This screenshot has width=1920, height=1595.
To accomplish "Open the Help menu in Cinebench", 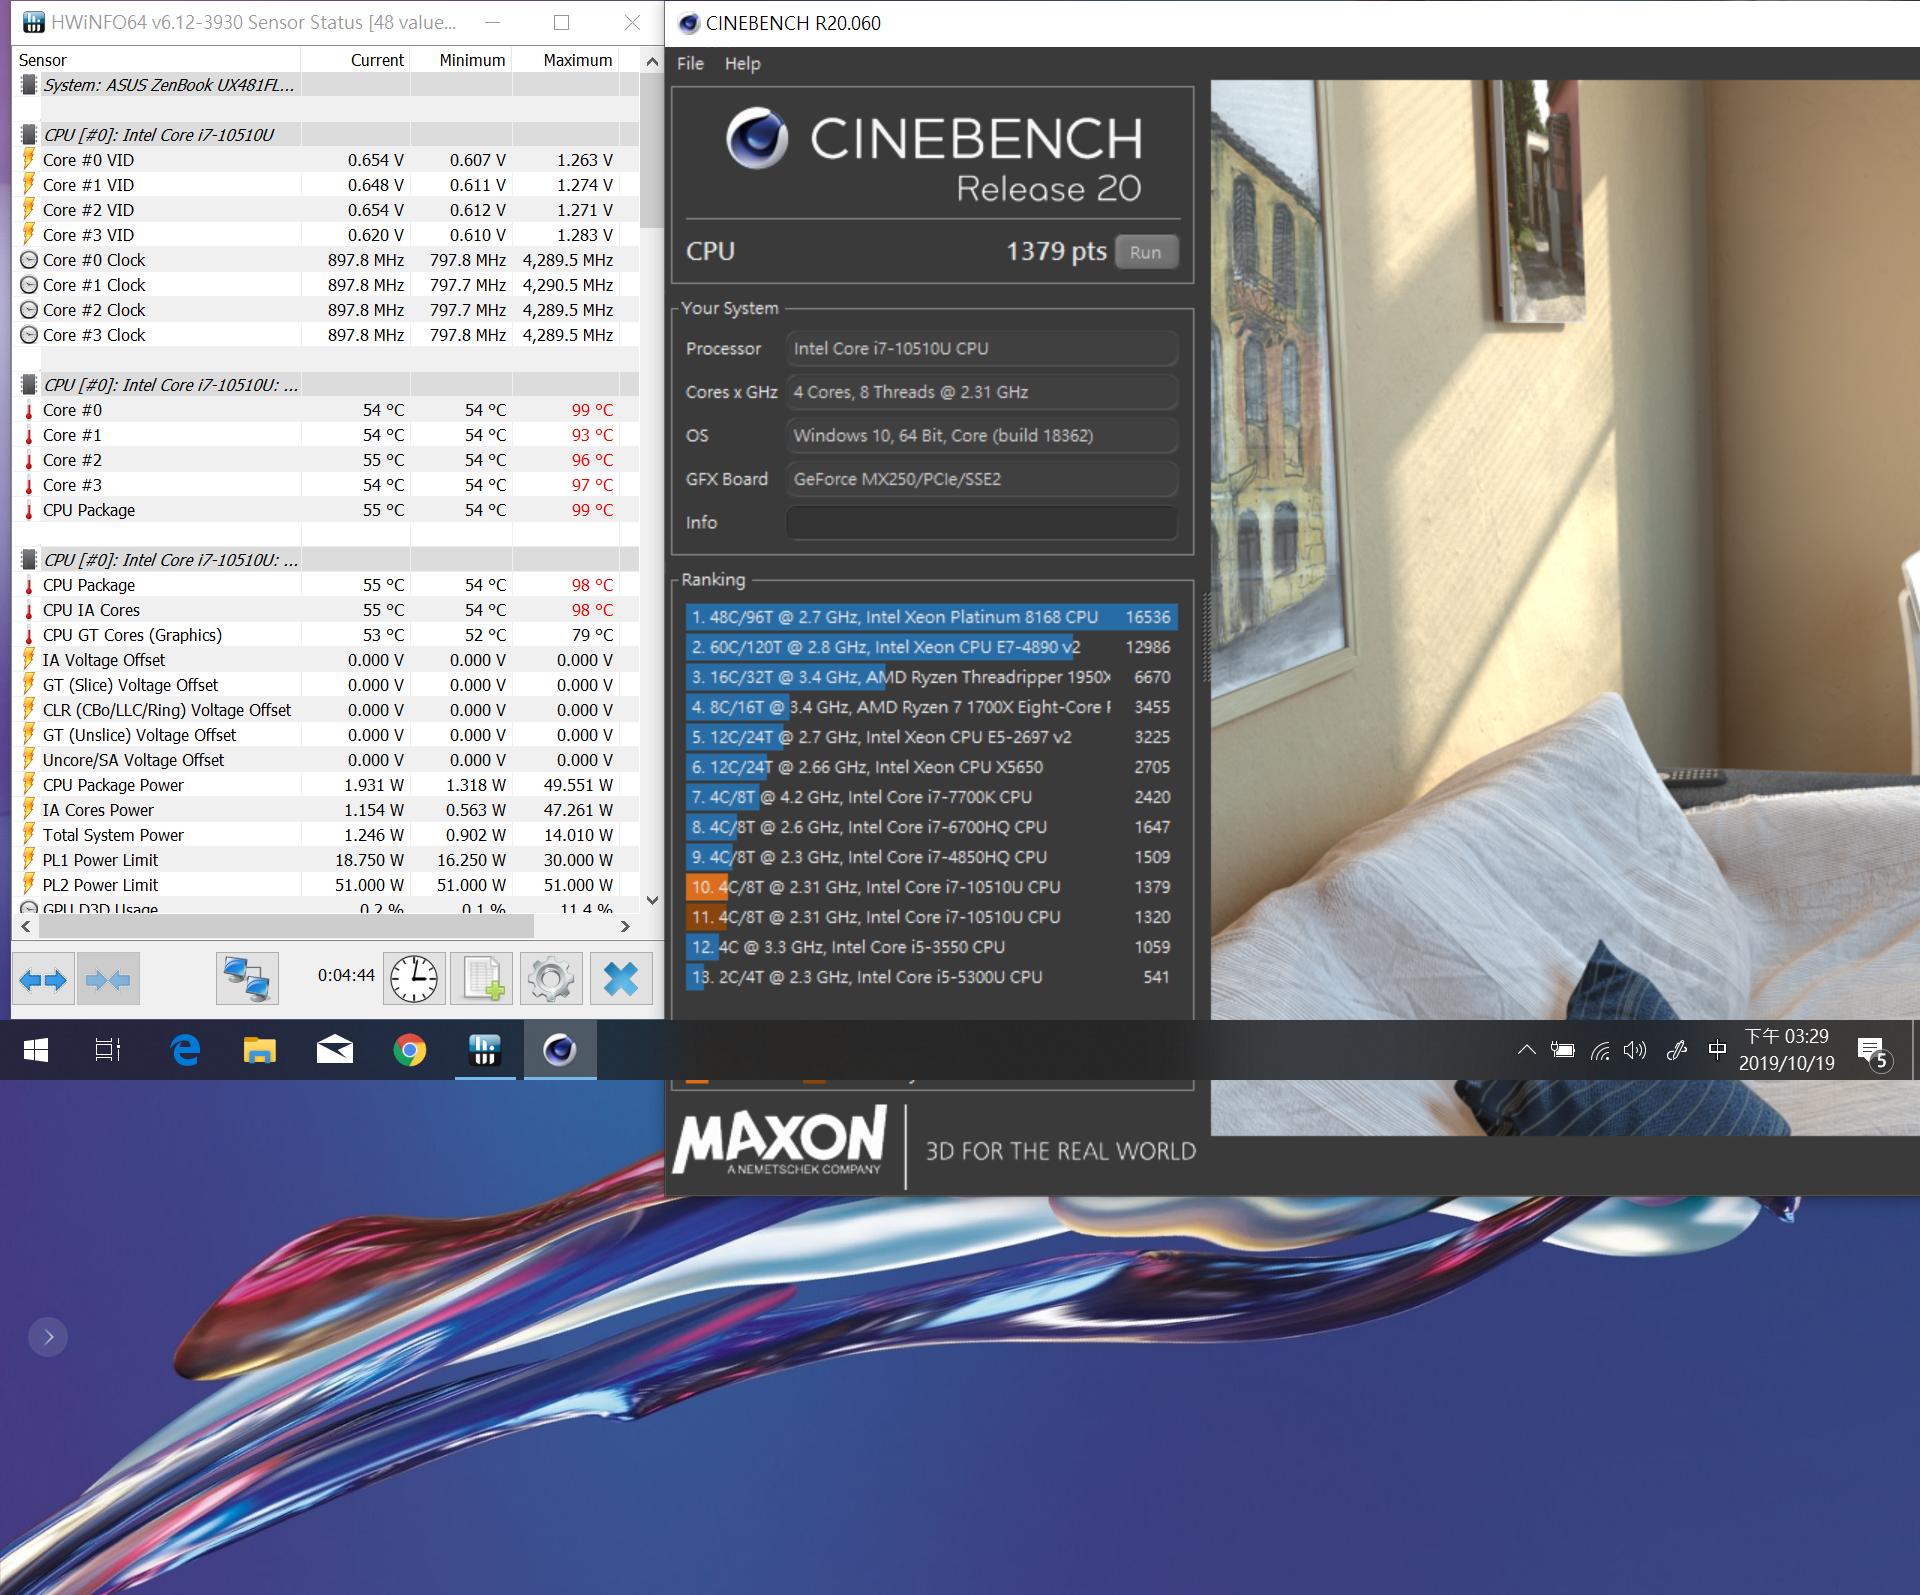I will coord(743,63).
